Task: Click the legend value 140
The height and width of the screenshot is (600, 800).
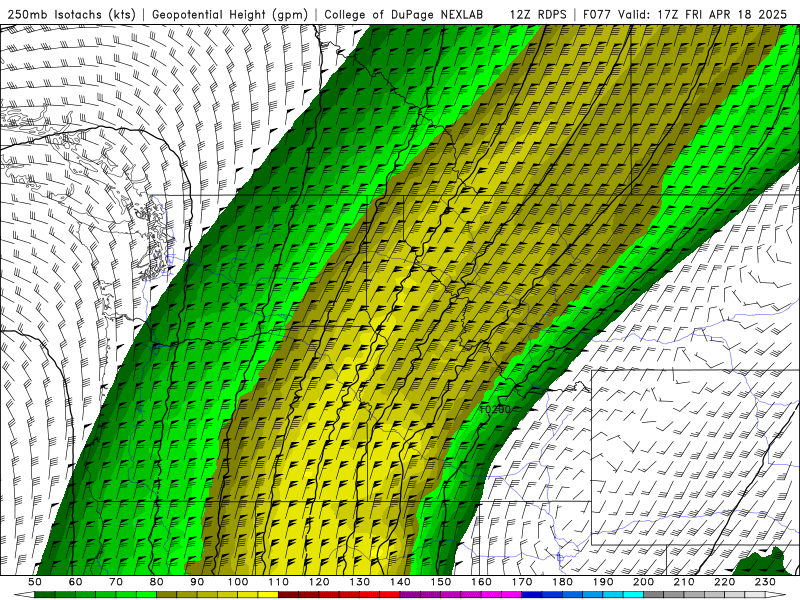Action: point(401,582)
